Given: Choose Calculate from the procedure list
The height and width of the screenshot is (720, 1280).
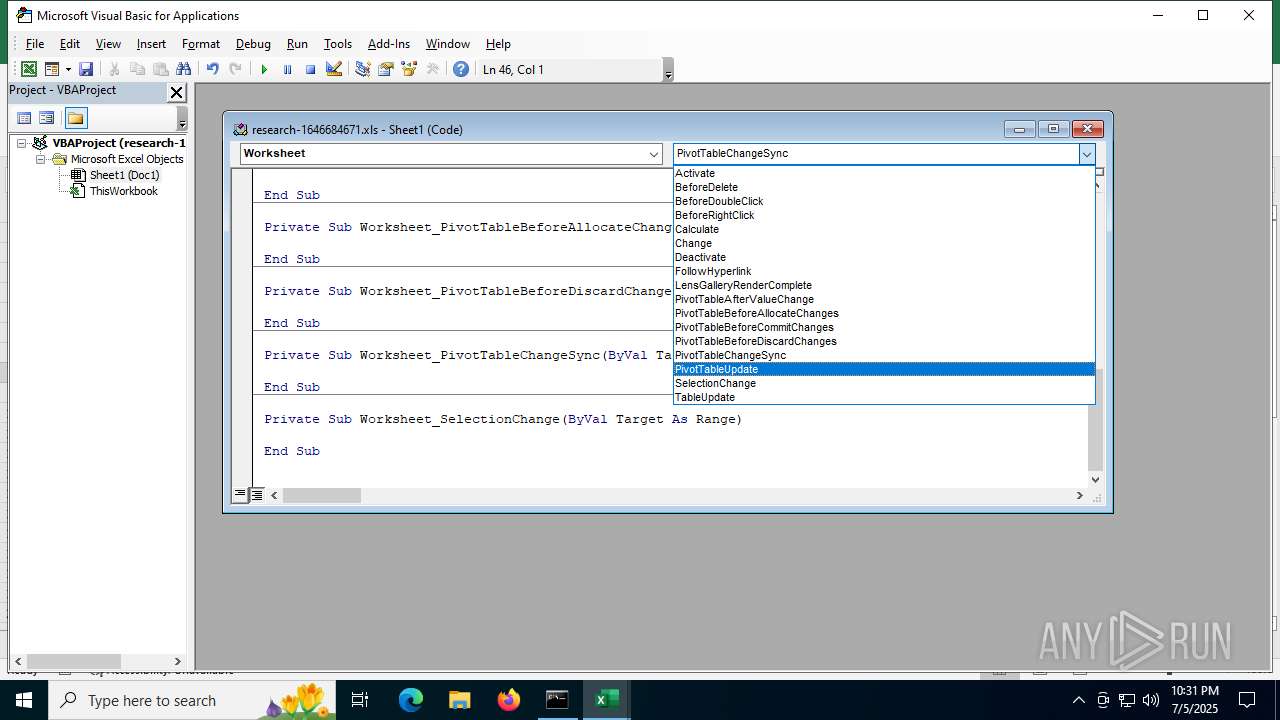Looking at the screenshot, I should [884, 229].
